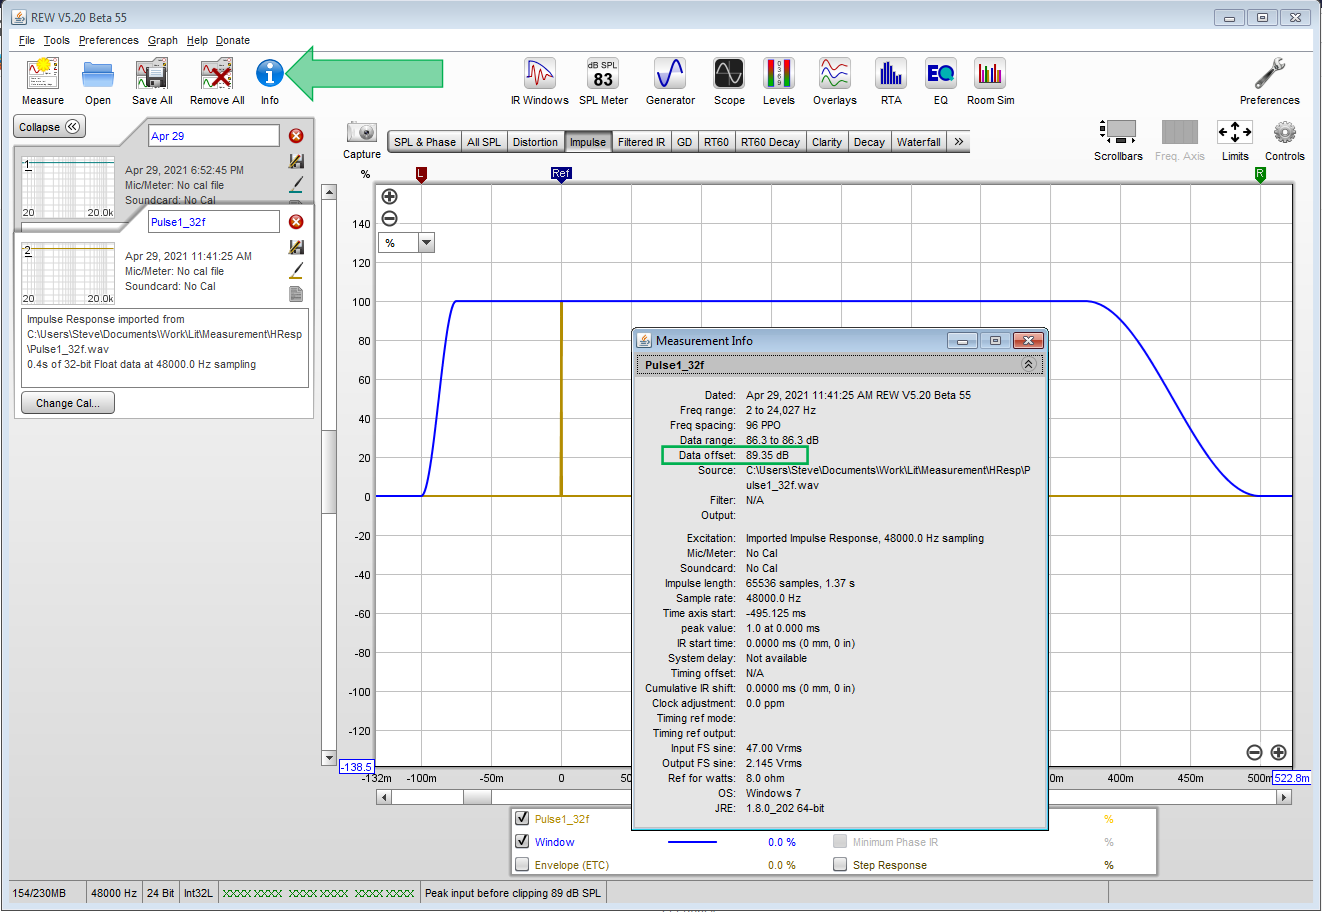Enable Minimum Phase IR checkbox

(x=840, y=841)
